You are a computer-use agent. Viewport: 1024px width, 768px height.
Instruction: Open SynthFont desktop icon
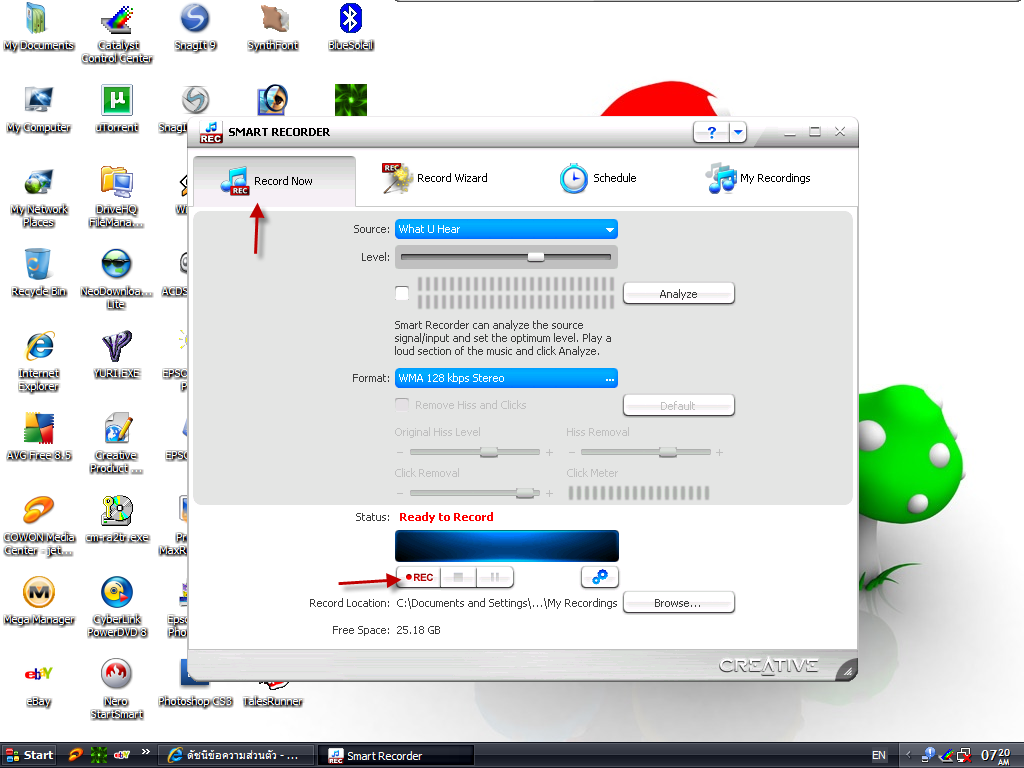[273, 27]
